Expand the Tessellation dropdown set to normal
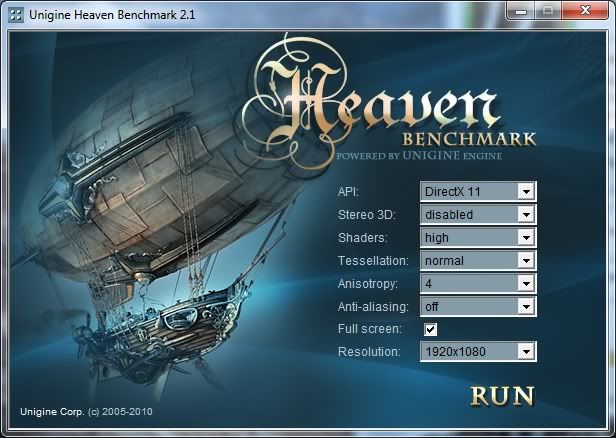The image size is (616, 438). tap(478, 260)
